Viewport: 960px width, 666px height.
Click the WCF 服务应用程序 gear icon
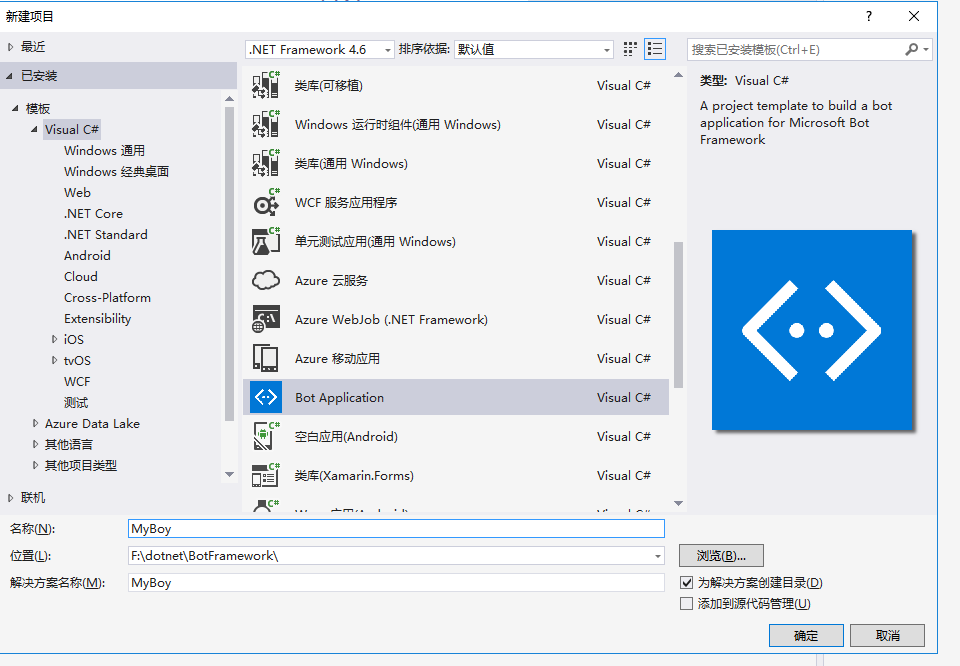266,203
